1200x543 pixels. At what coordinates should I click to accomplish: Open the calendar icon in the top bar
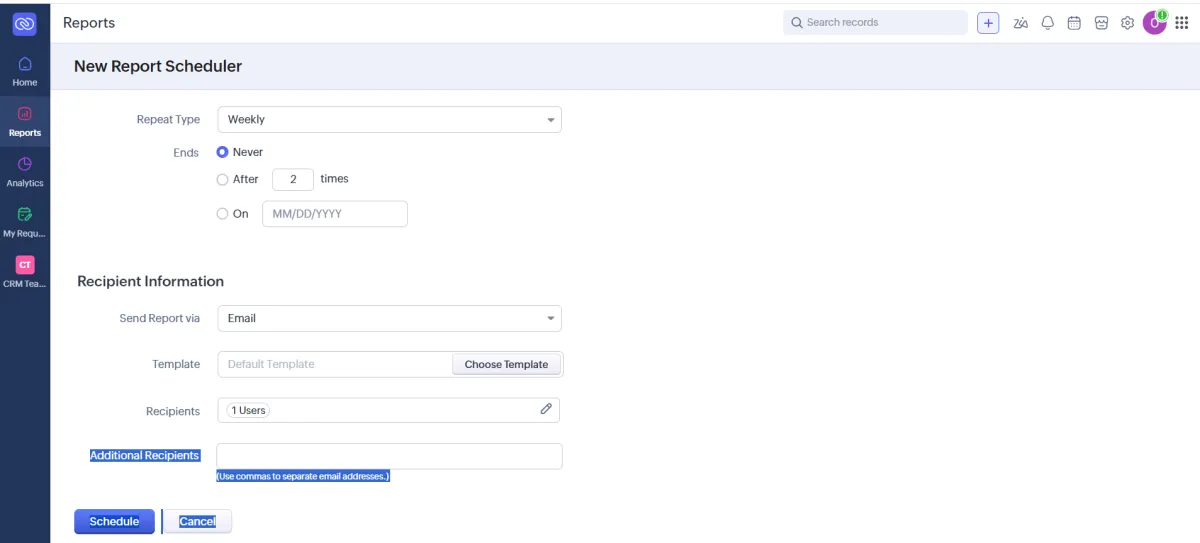coord(1074,23)
